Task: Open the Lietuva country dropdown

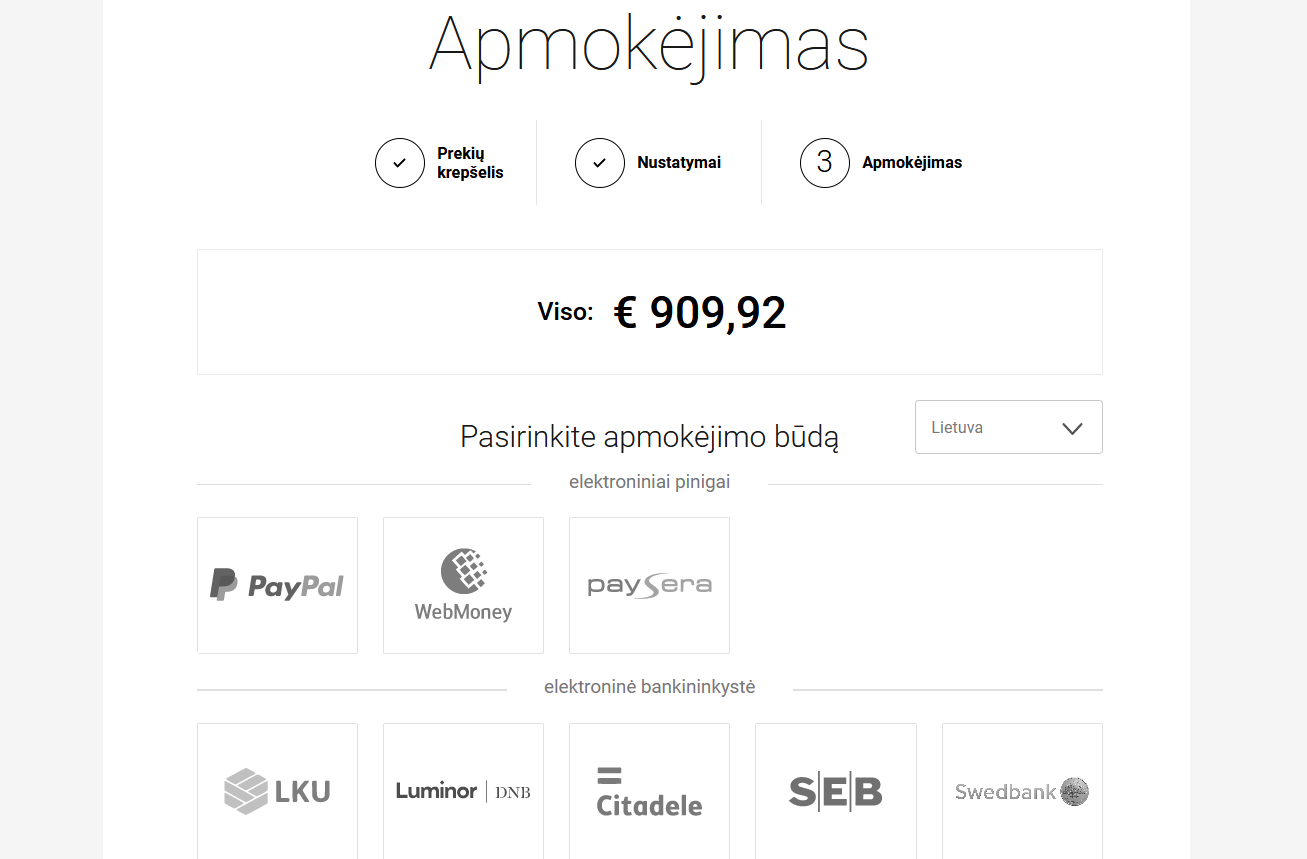Action: (x=1008, y=427)
